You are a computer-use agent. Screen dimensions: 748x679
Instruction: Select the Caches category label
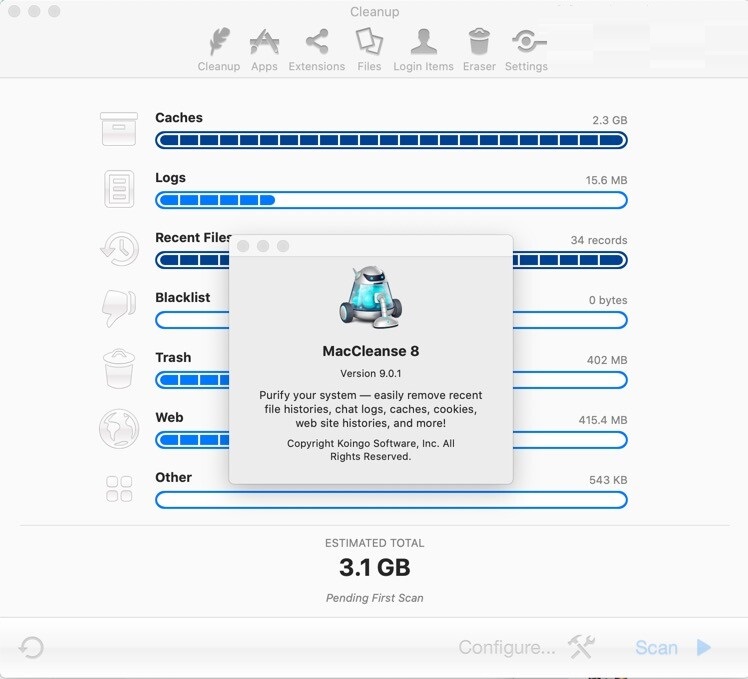tap(179, 117)
